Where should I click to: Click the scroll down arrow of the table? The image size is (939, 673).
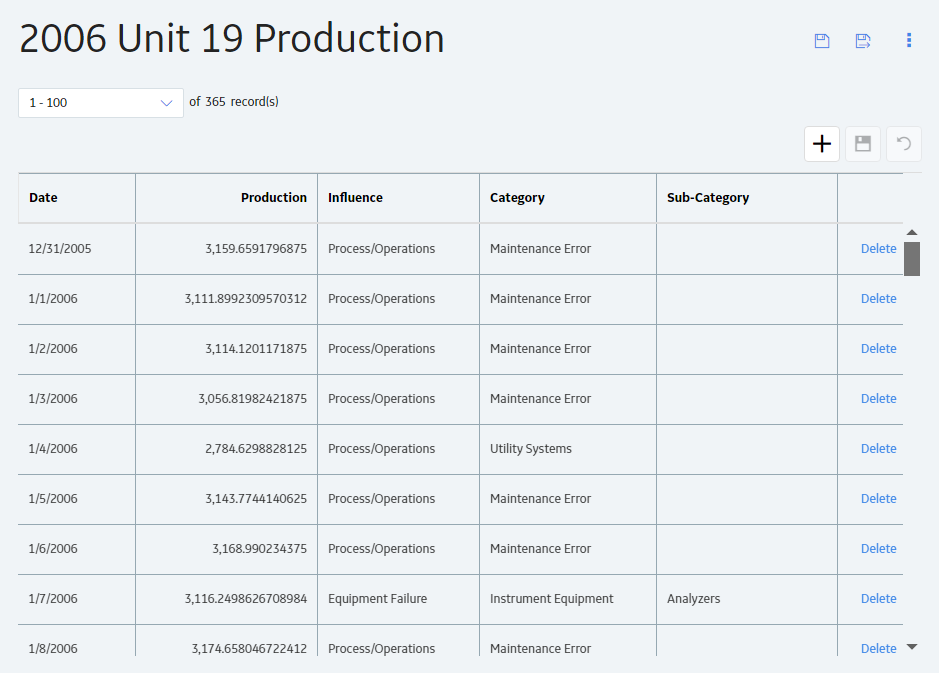click(x=912, y=647)
